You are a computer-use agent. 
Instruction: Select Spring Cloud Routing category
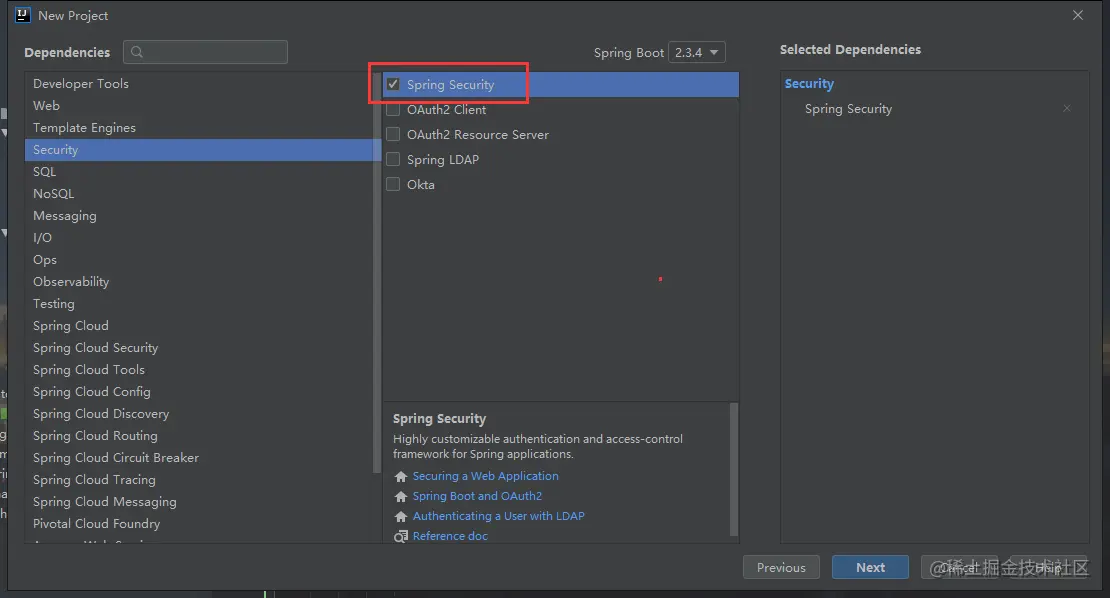(x=202, y=435)
